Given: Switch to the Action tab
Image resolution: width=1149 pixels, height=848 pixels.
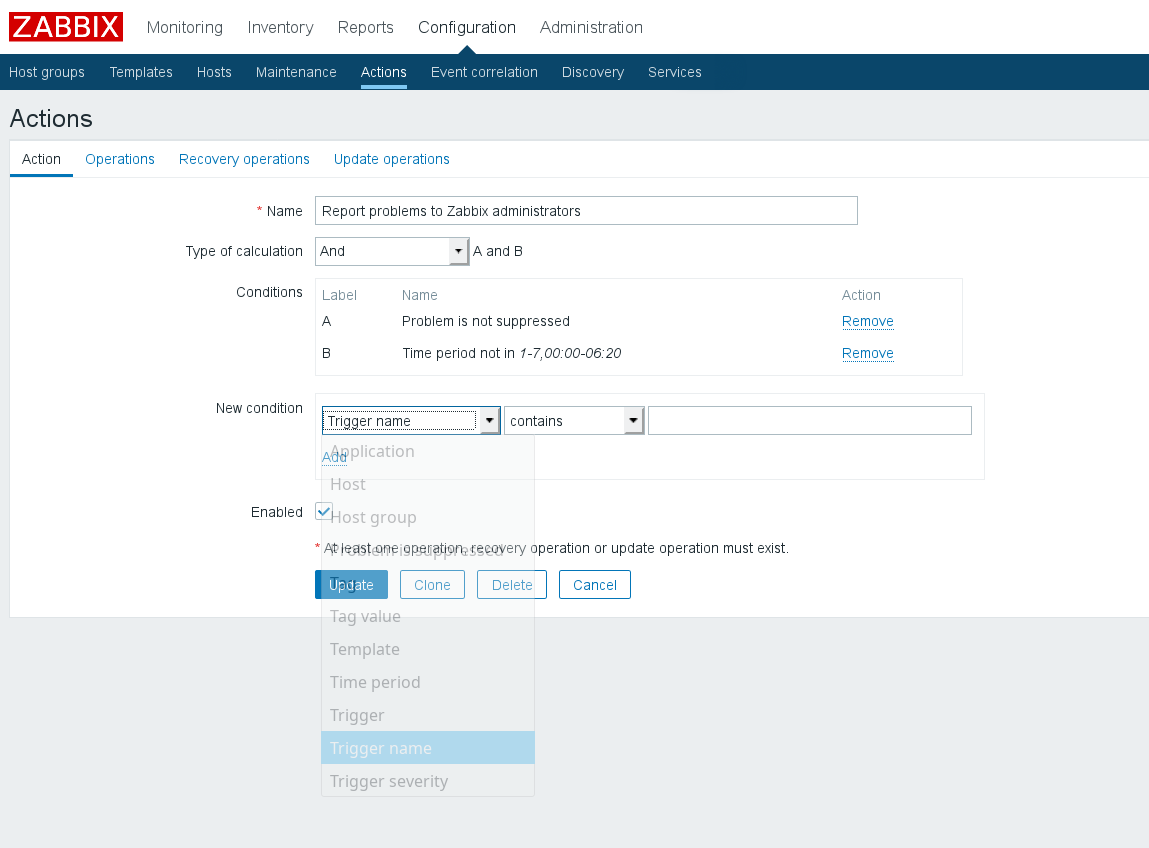Looking at the screenshot, I should (41, 159).
